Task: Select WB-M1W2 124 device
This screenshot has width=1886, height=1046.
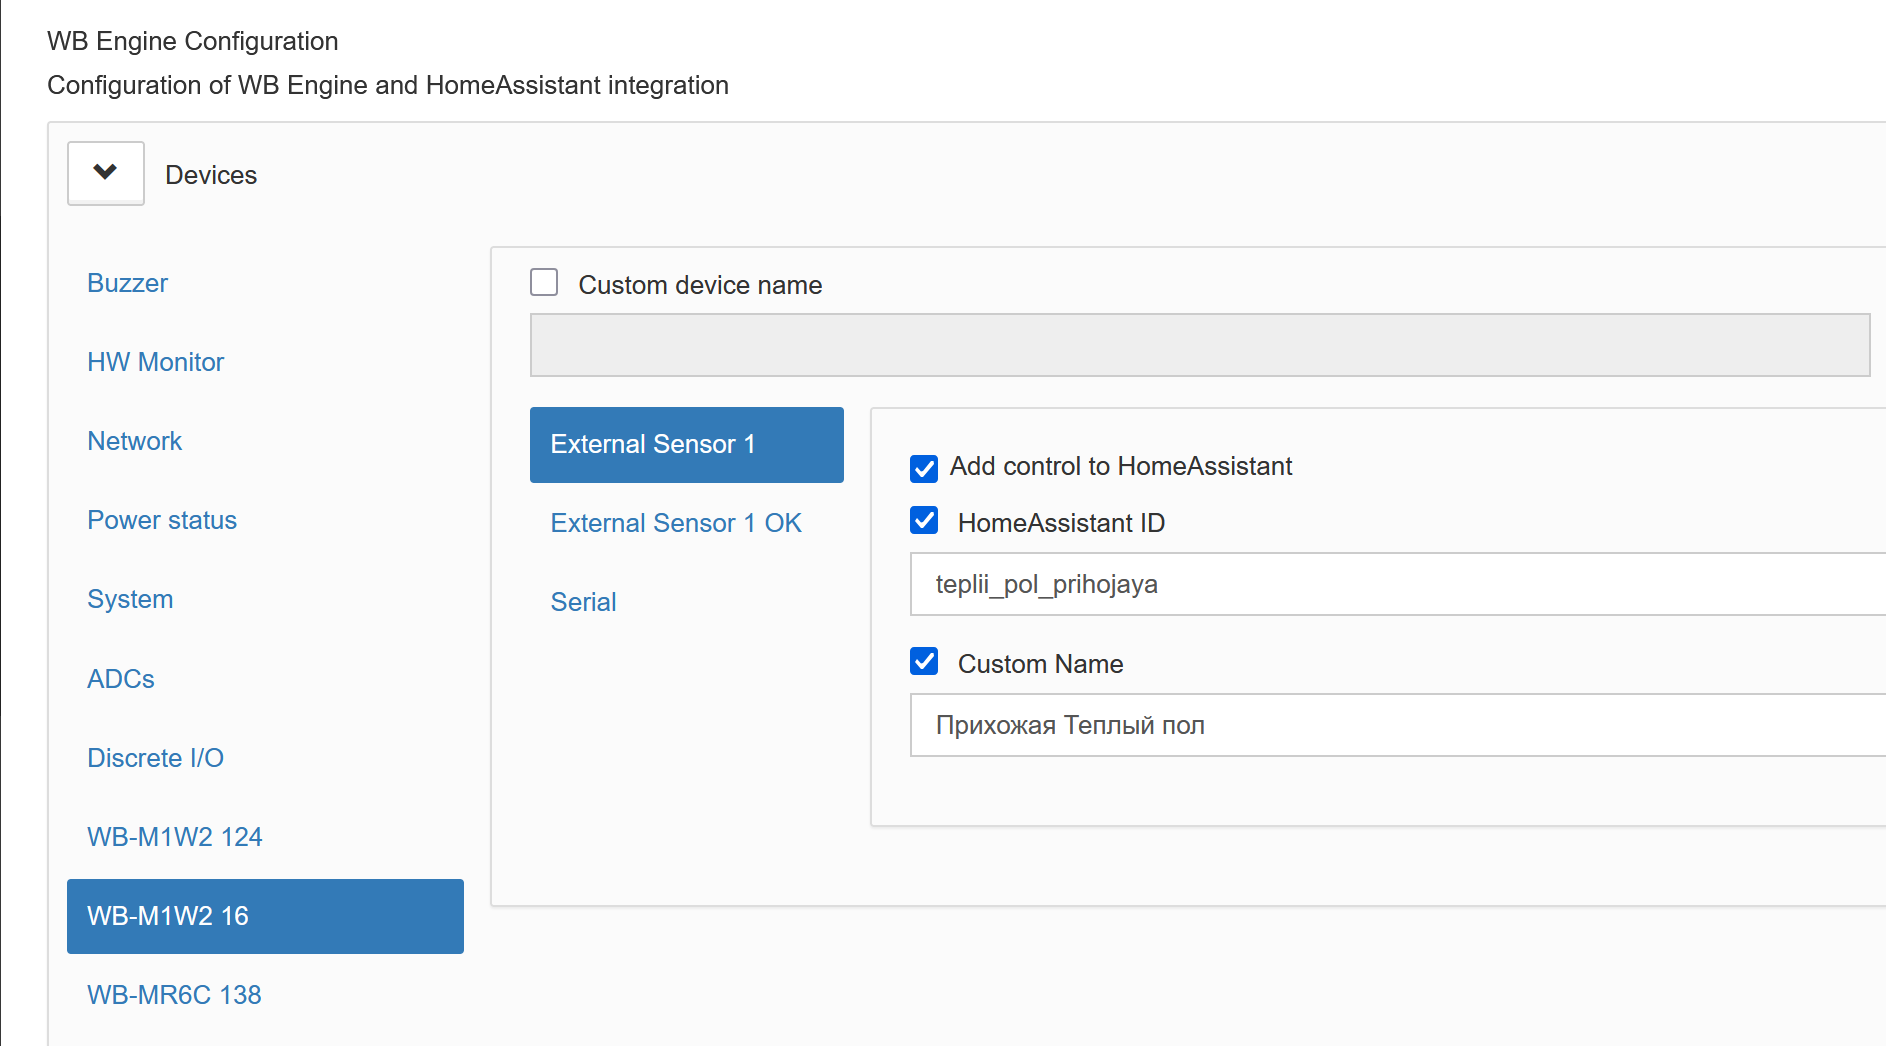Action: (174, 837)
